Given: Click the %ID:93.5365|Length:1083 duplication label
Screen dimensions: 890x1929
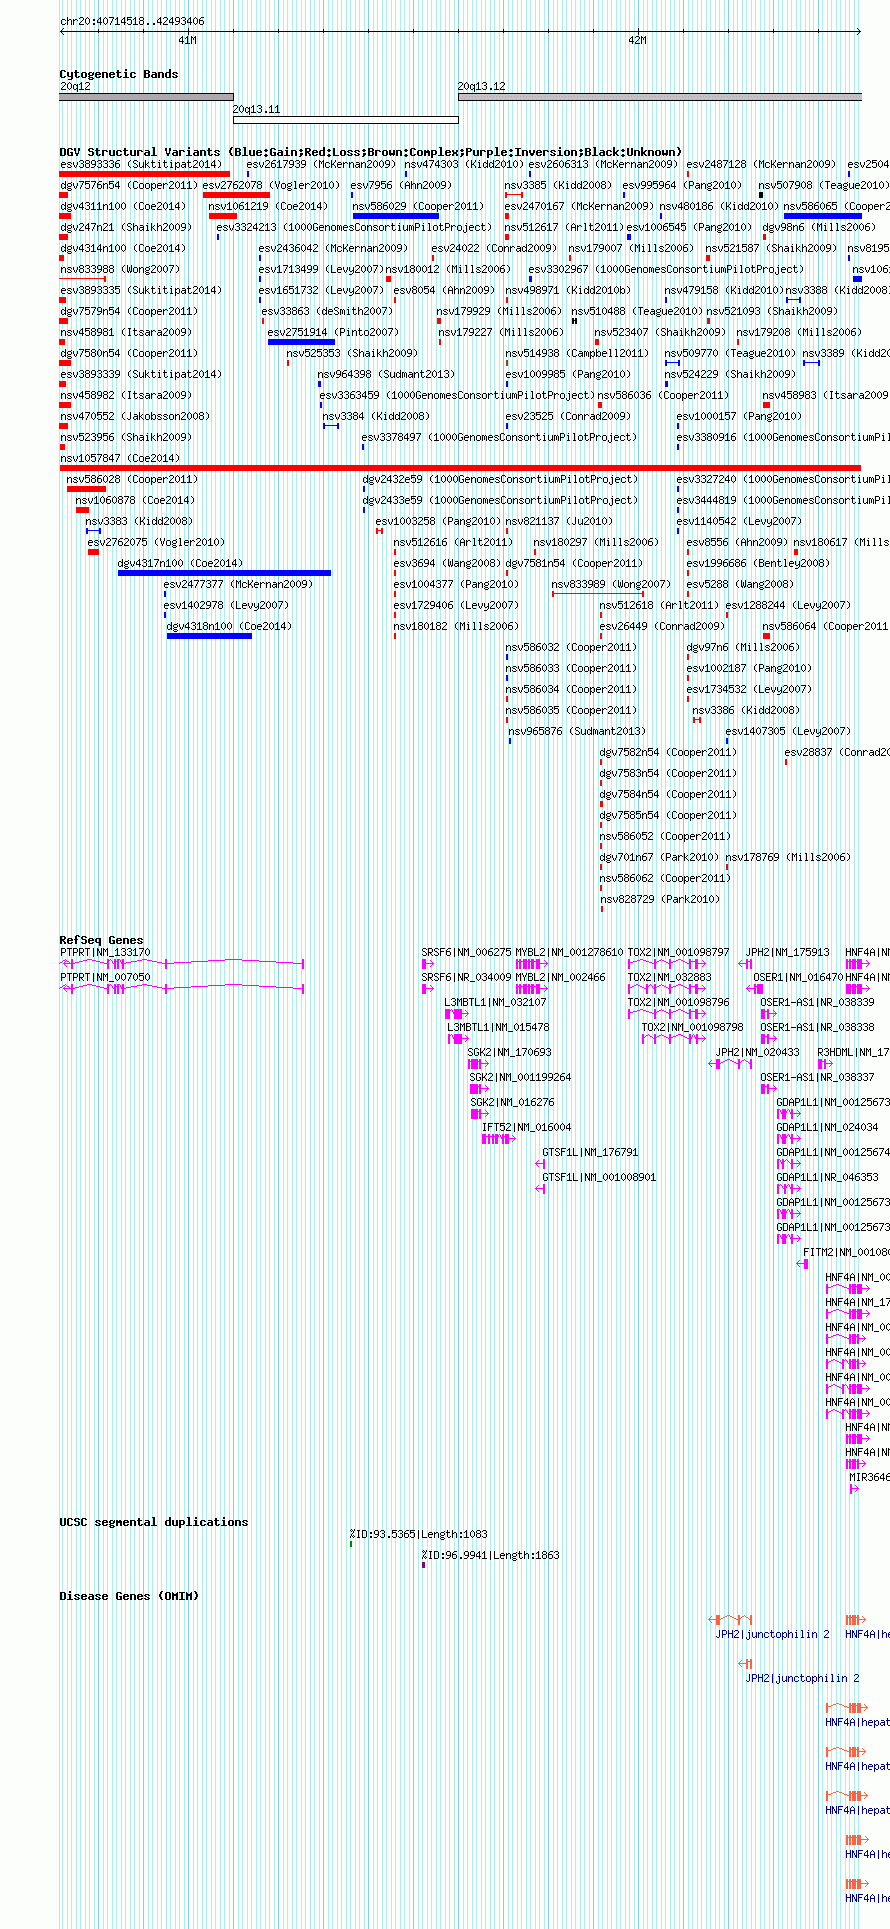Looking at the screenshot, I should [418, 1534].
